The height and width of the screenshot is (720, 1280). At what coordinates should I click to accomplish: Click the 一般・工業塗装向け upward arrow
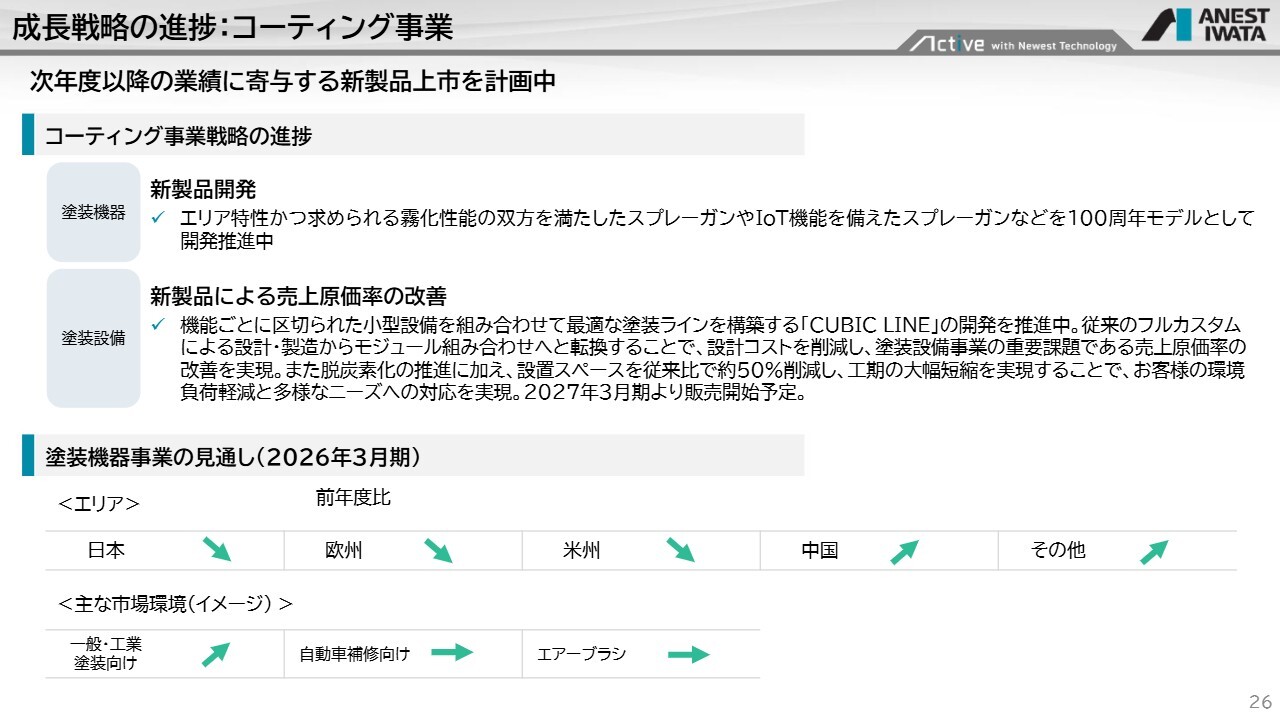pos(215,655)
